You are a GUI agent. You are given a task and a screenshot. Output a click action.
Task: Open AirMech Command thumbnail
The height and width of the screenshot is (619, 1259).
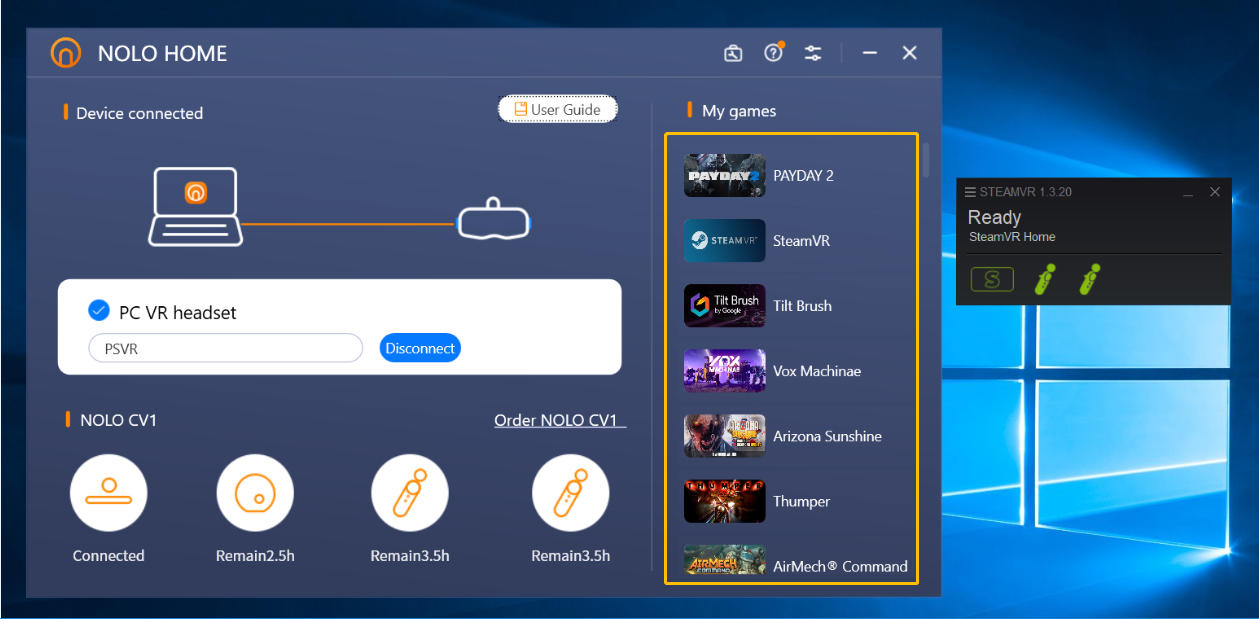pos(724,562)
